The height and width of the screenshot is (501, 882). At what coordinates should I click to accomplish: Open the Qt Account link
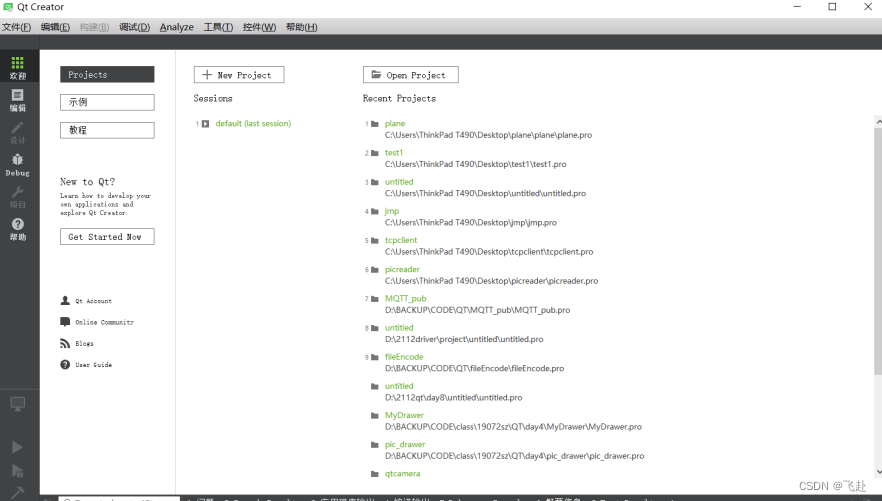coord(93,301)
